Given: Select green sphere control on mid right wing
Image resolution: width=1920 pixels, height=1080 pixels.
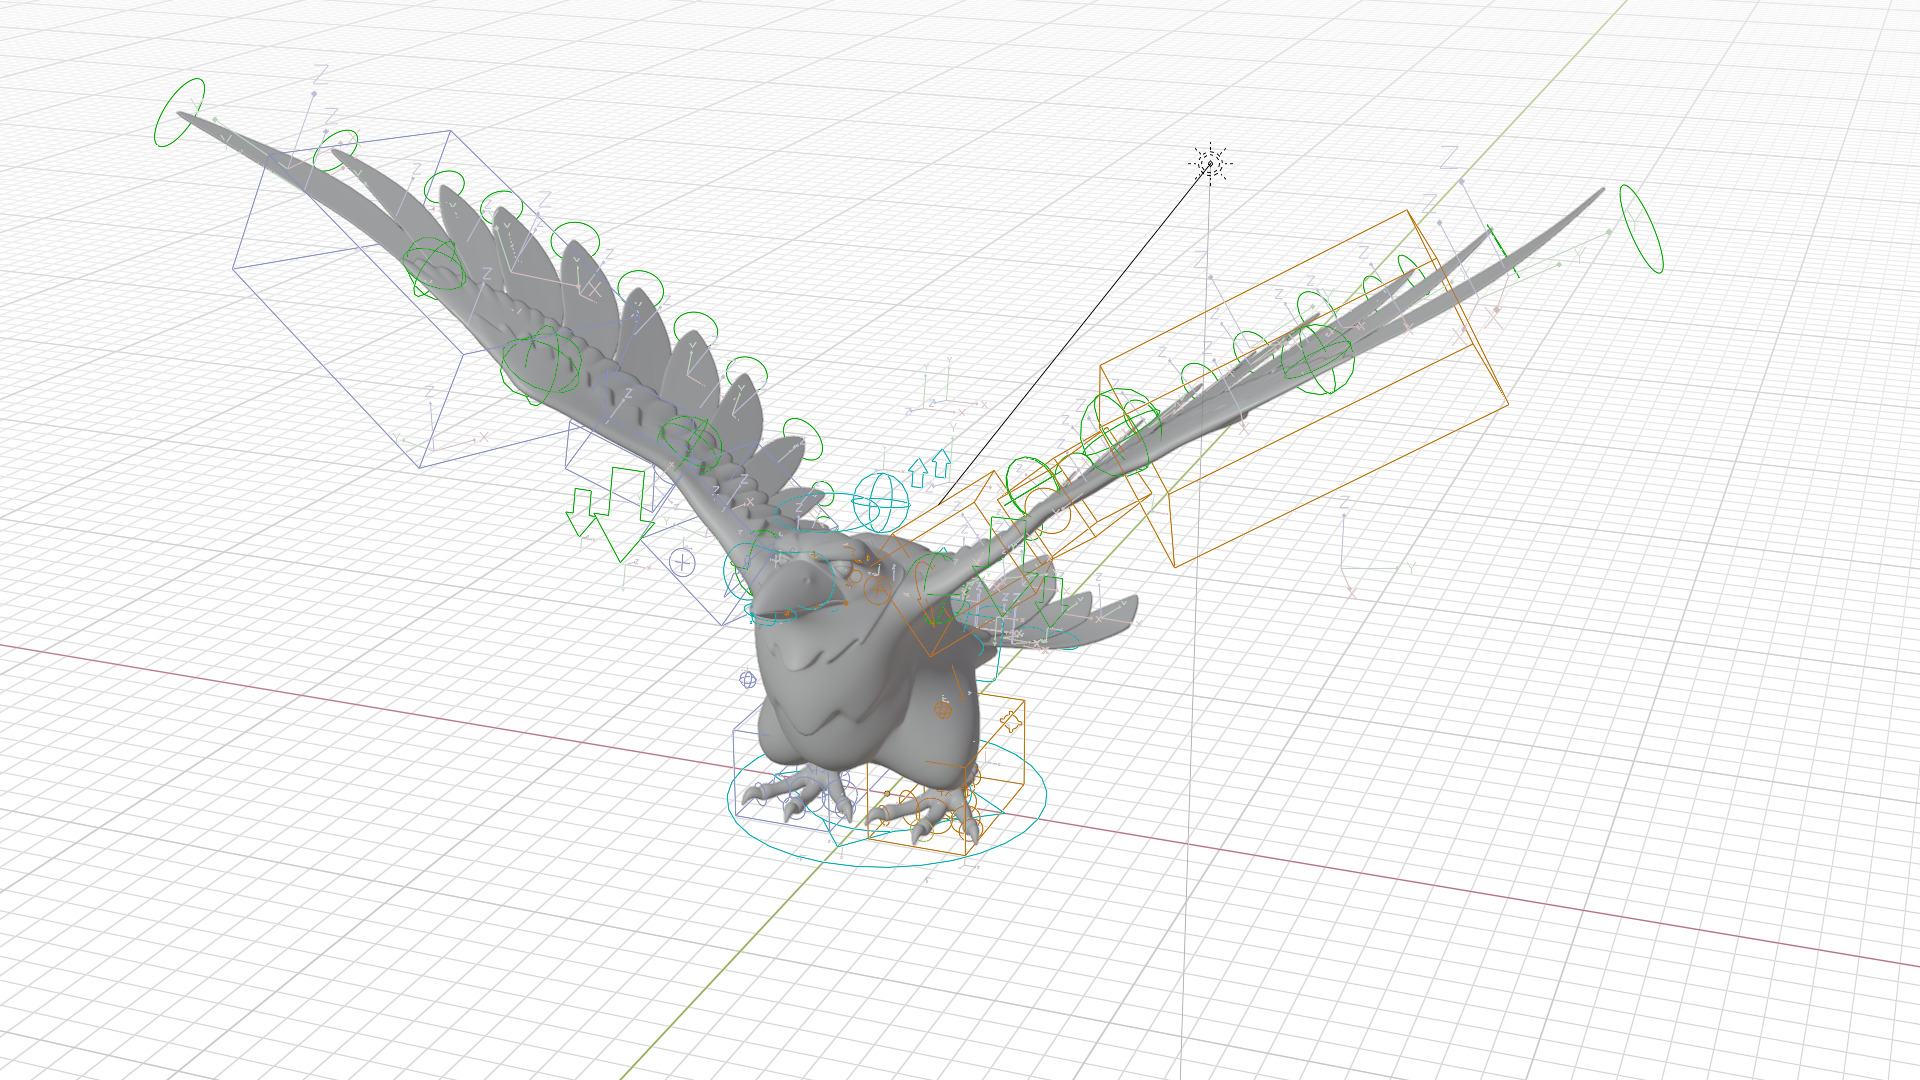Looking at the screenshot, I should point(1119,432).
